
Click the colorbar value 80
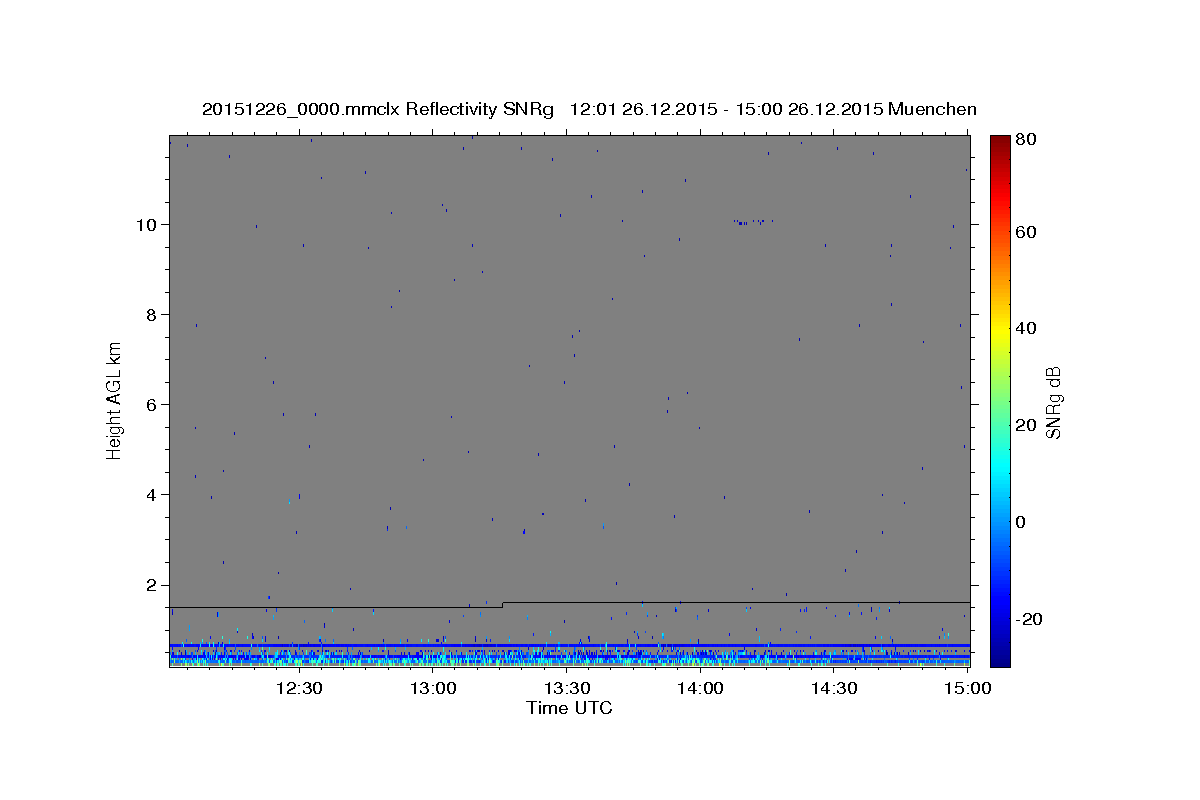(1024, 140)
